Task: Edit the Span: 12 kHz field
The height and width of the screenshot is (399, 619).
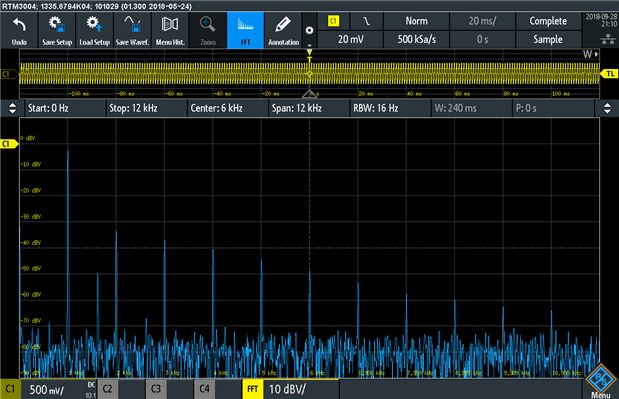Action: tap(309, 108)
